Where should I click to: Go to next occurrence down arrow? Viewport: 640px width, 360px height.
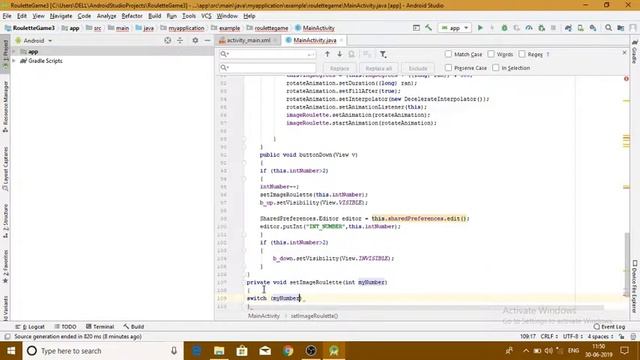tap(340, 54)
